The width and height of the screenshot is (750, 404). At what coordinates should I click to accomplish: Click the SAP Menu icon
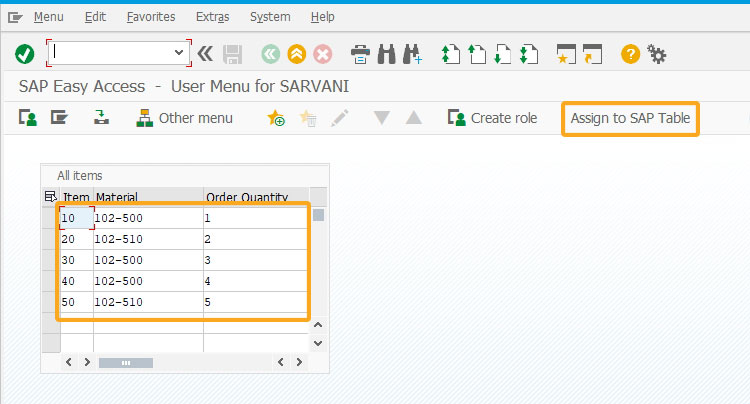[x=59, y=118]
